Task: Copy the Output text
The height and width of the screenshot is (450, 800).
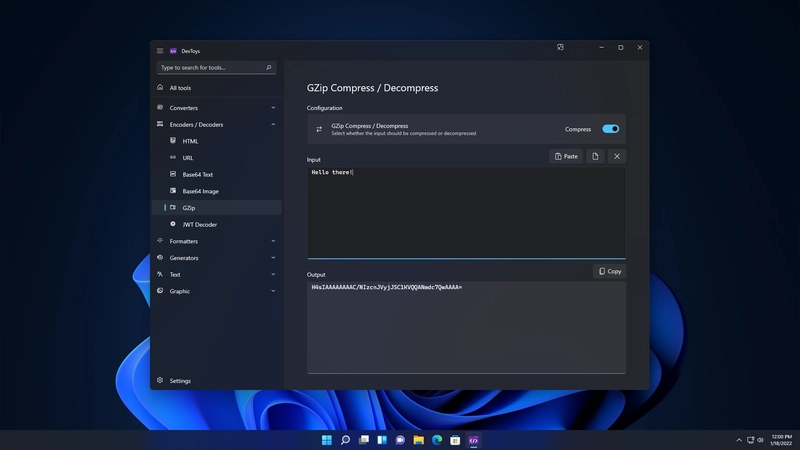Action: pyautogui.click(x=610, y=271)
